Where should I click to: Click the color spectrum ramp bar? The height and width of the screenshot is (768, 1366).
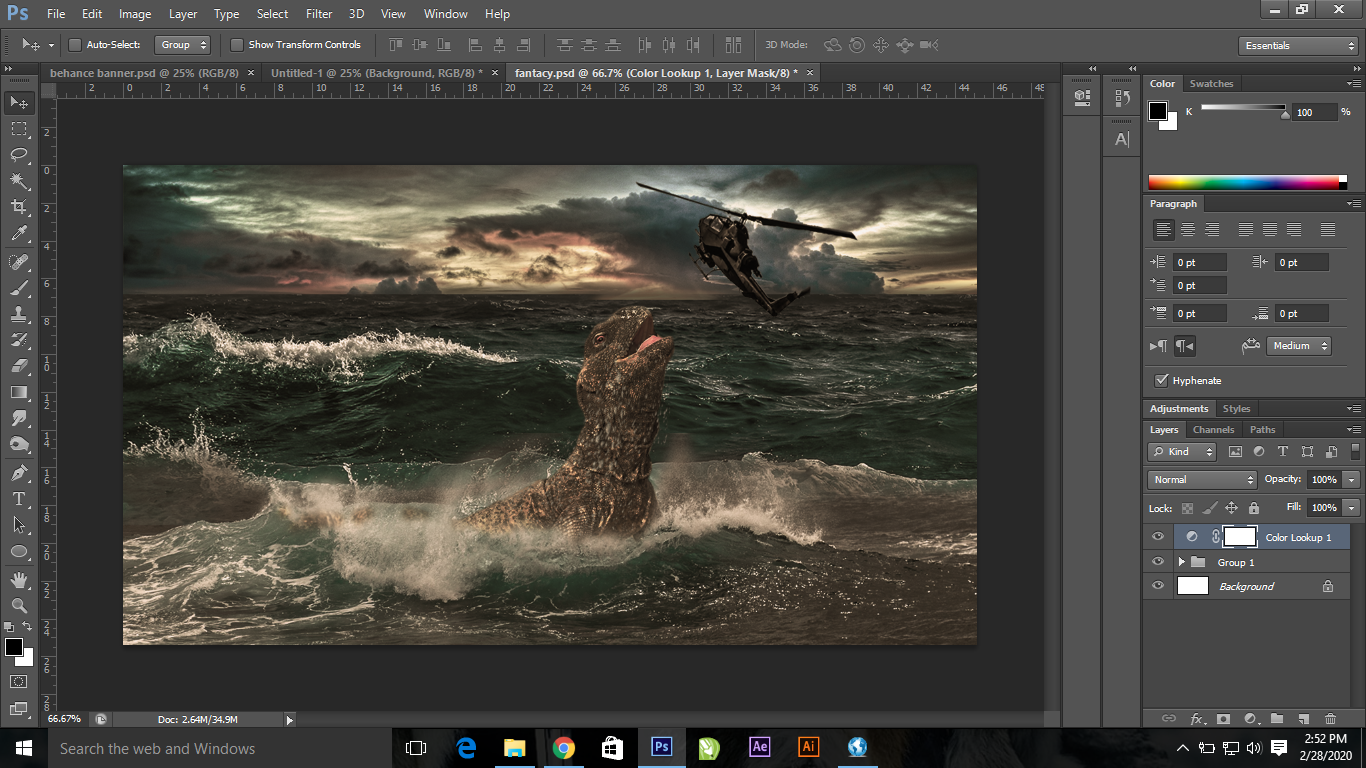(x=1246, y=182)
